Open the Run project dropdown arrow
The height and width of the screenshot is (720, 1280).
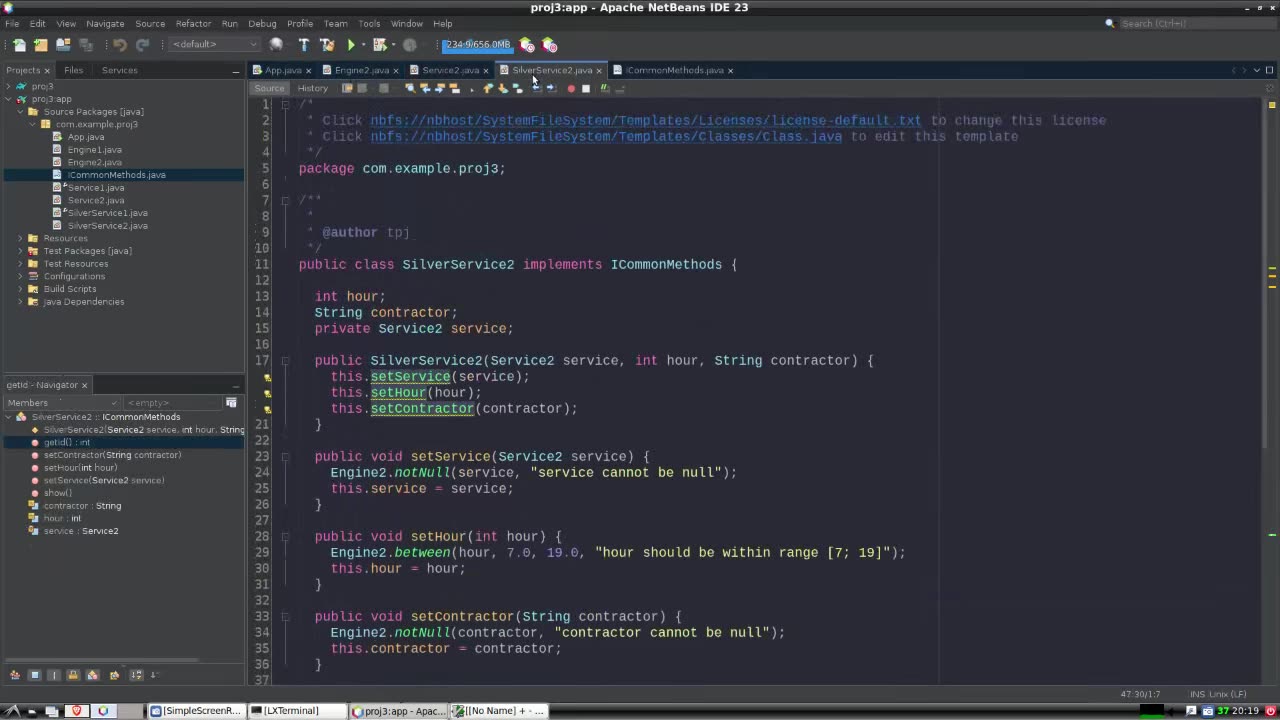pos(363,45)
